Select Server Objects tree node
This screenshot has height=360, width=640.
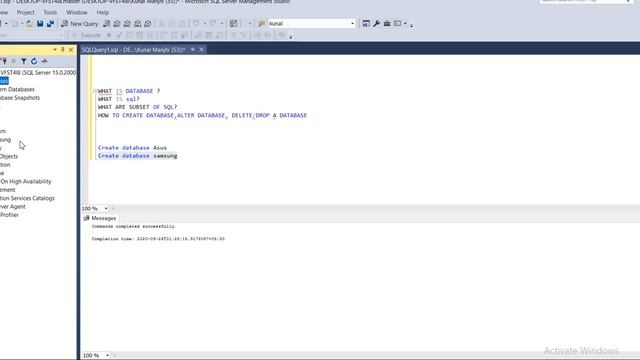(9, 156)
